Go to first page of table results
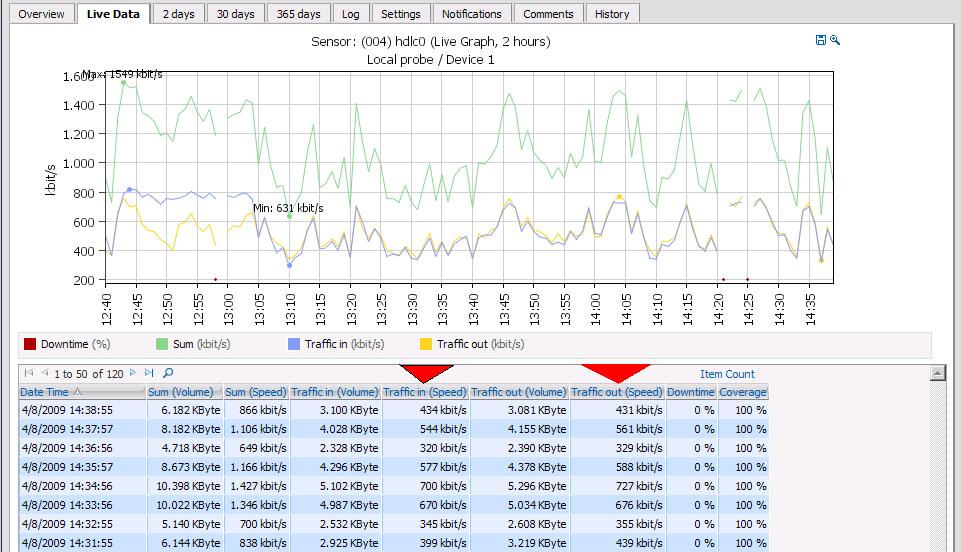961x552 pixels. 28,374
